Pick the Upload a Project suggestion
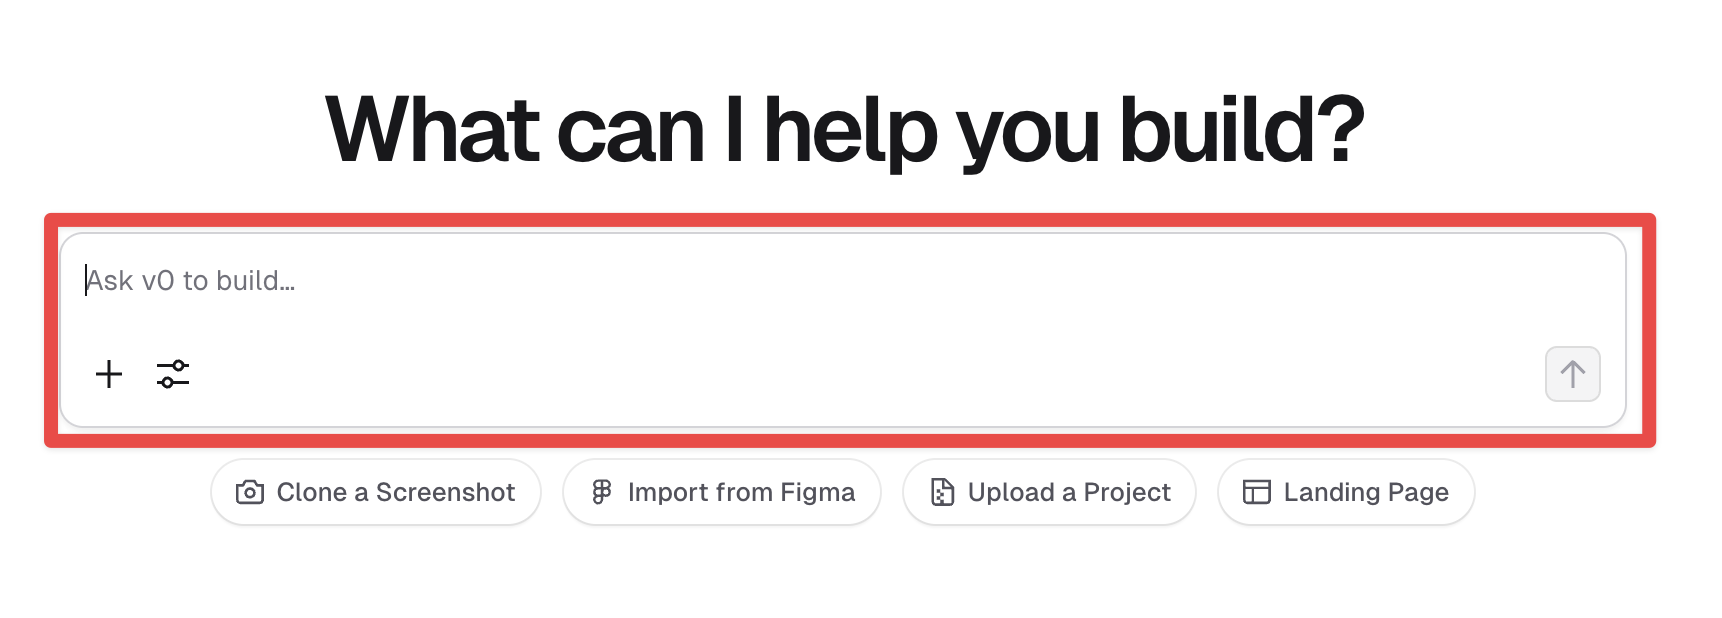The width and height of the screenshot is (1722, 618). [1050, 492]
